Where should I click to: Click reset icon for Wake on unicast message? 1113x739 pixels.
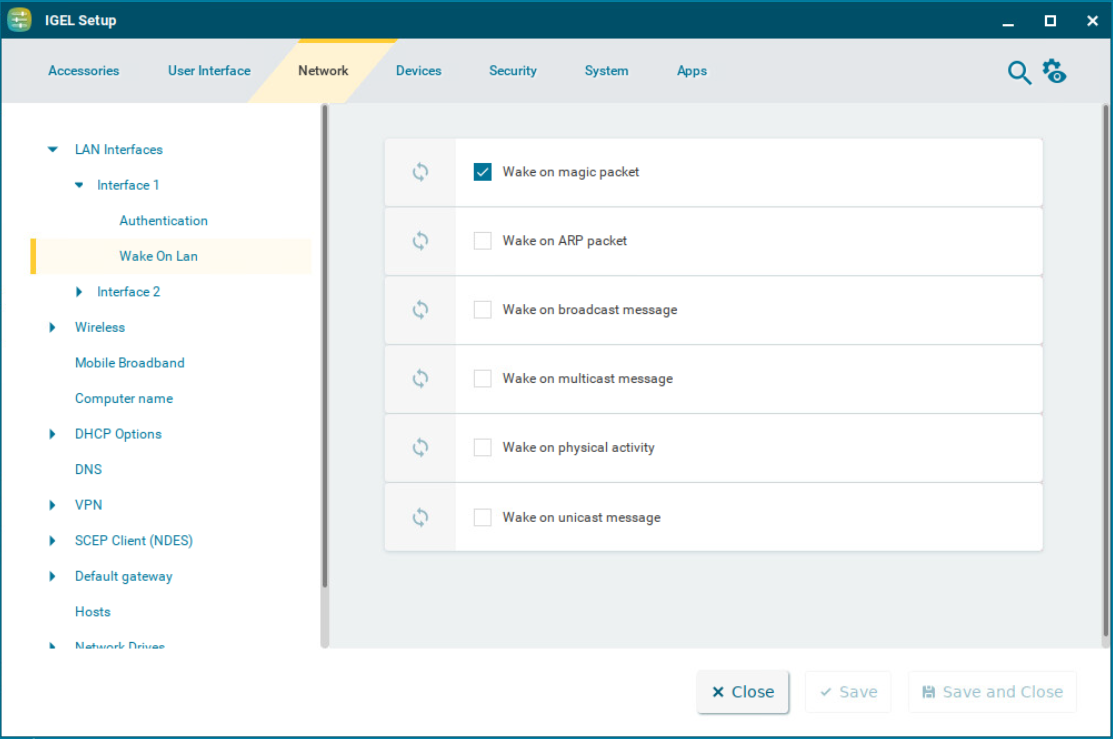point(420,517)
